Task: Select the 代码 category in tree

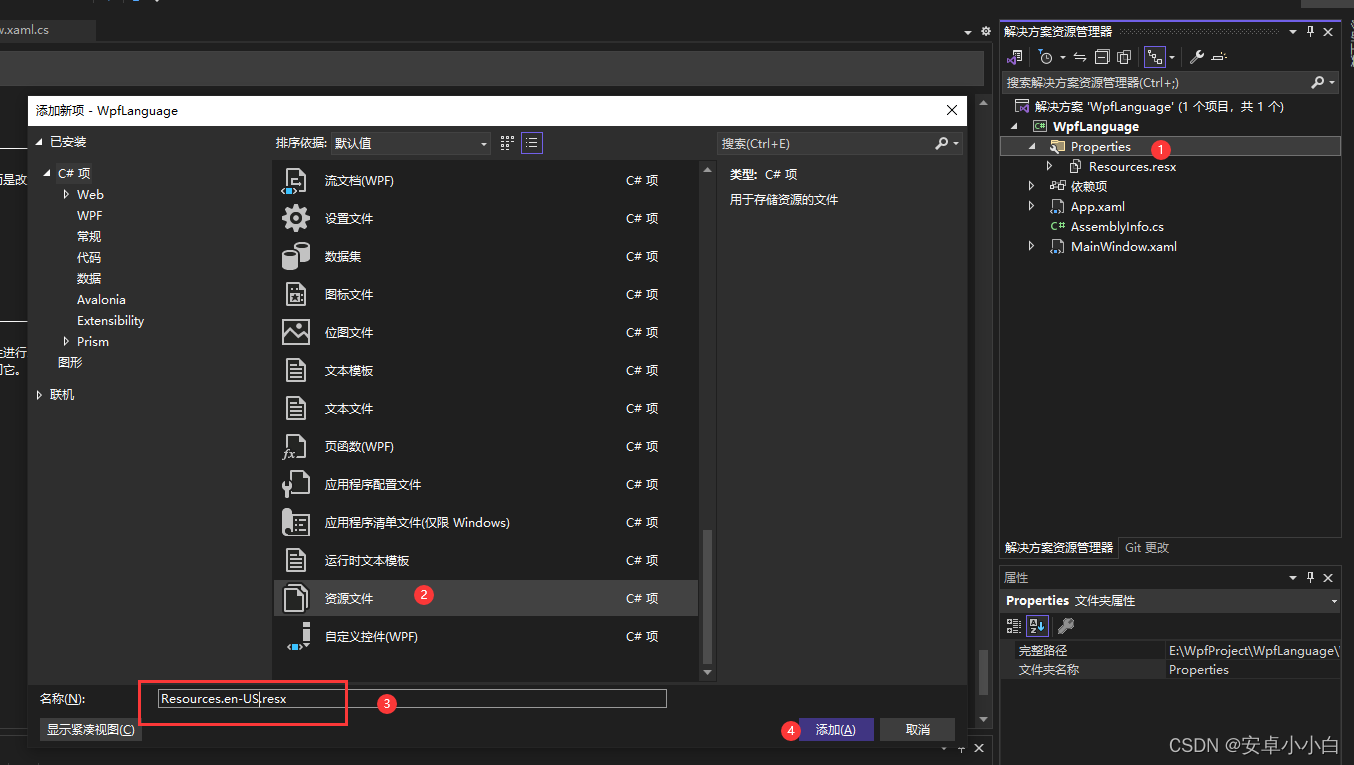Action: click(x=89, y=257)
